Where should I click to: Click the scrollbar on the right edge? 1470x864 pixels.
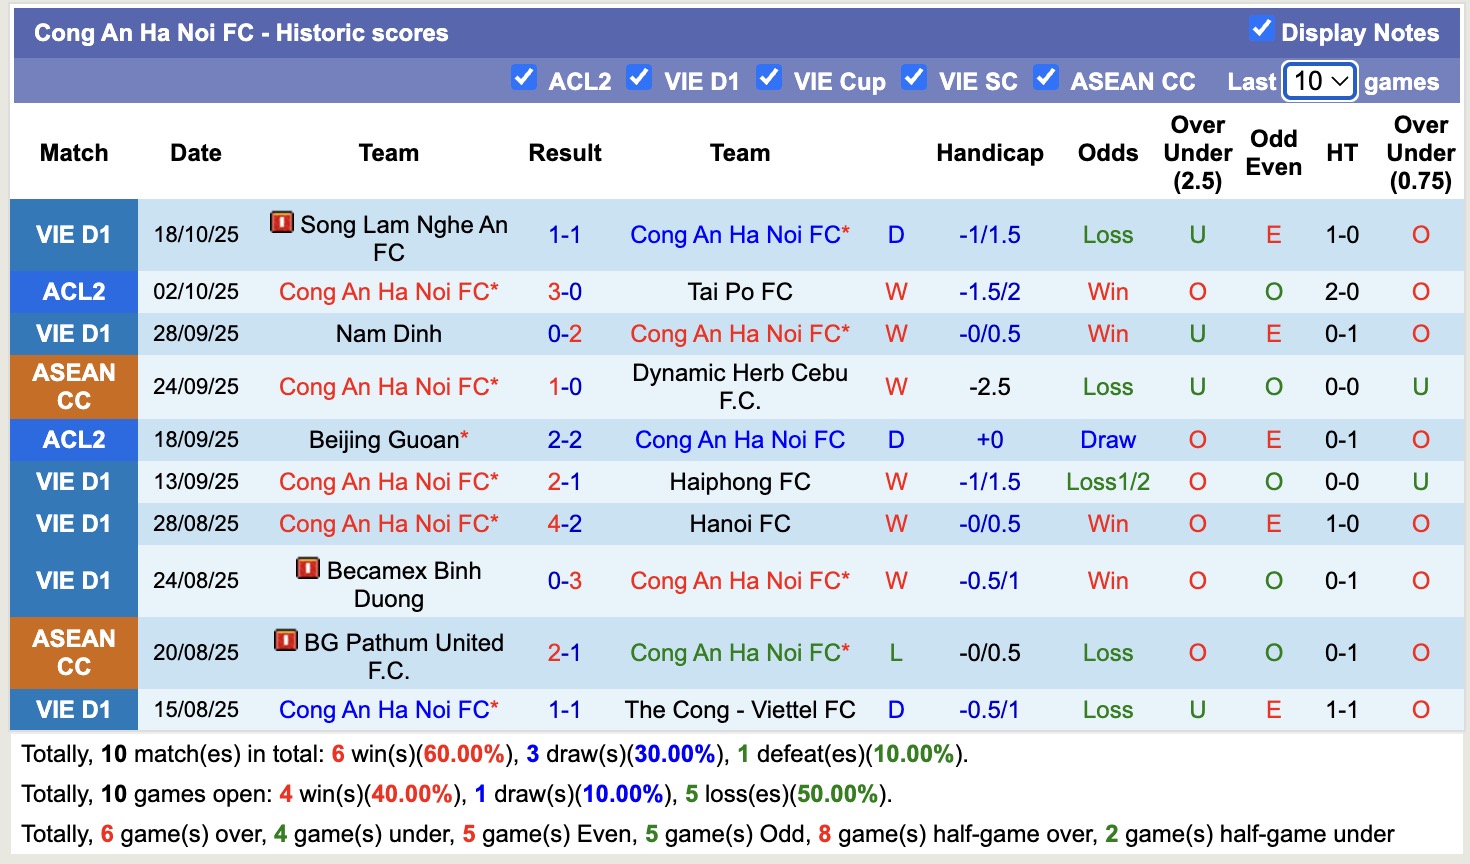pos(1463,430)
